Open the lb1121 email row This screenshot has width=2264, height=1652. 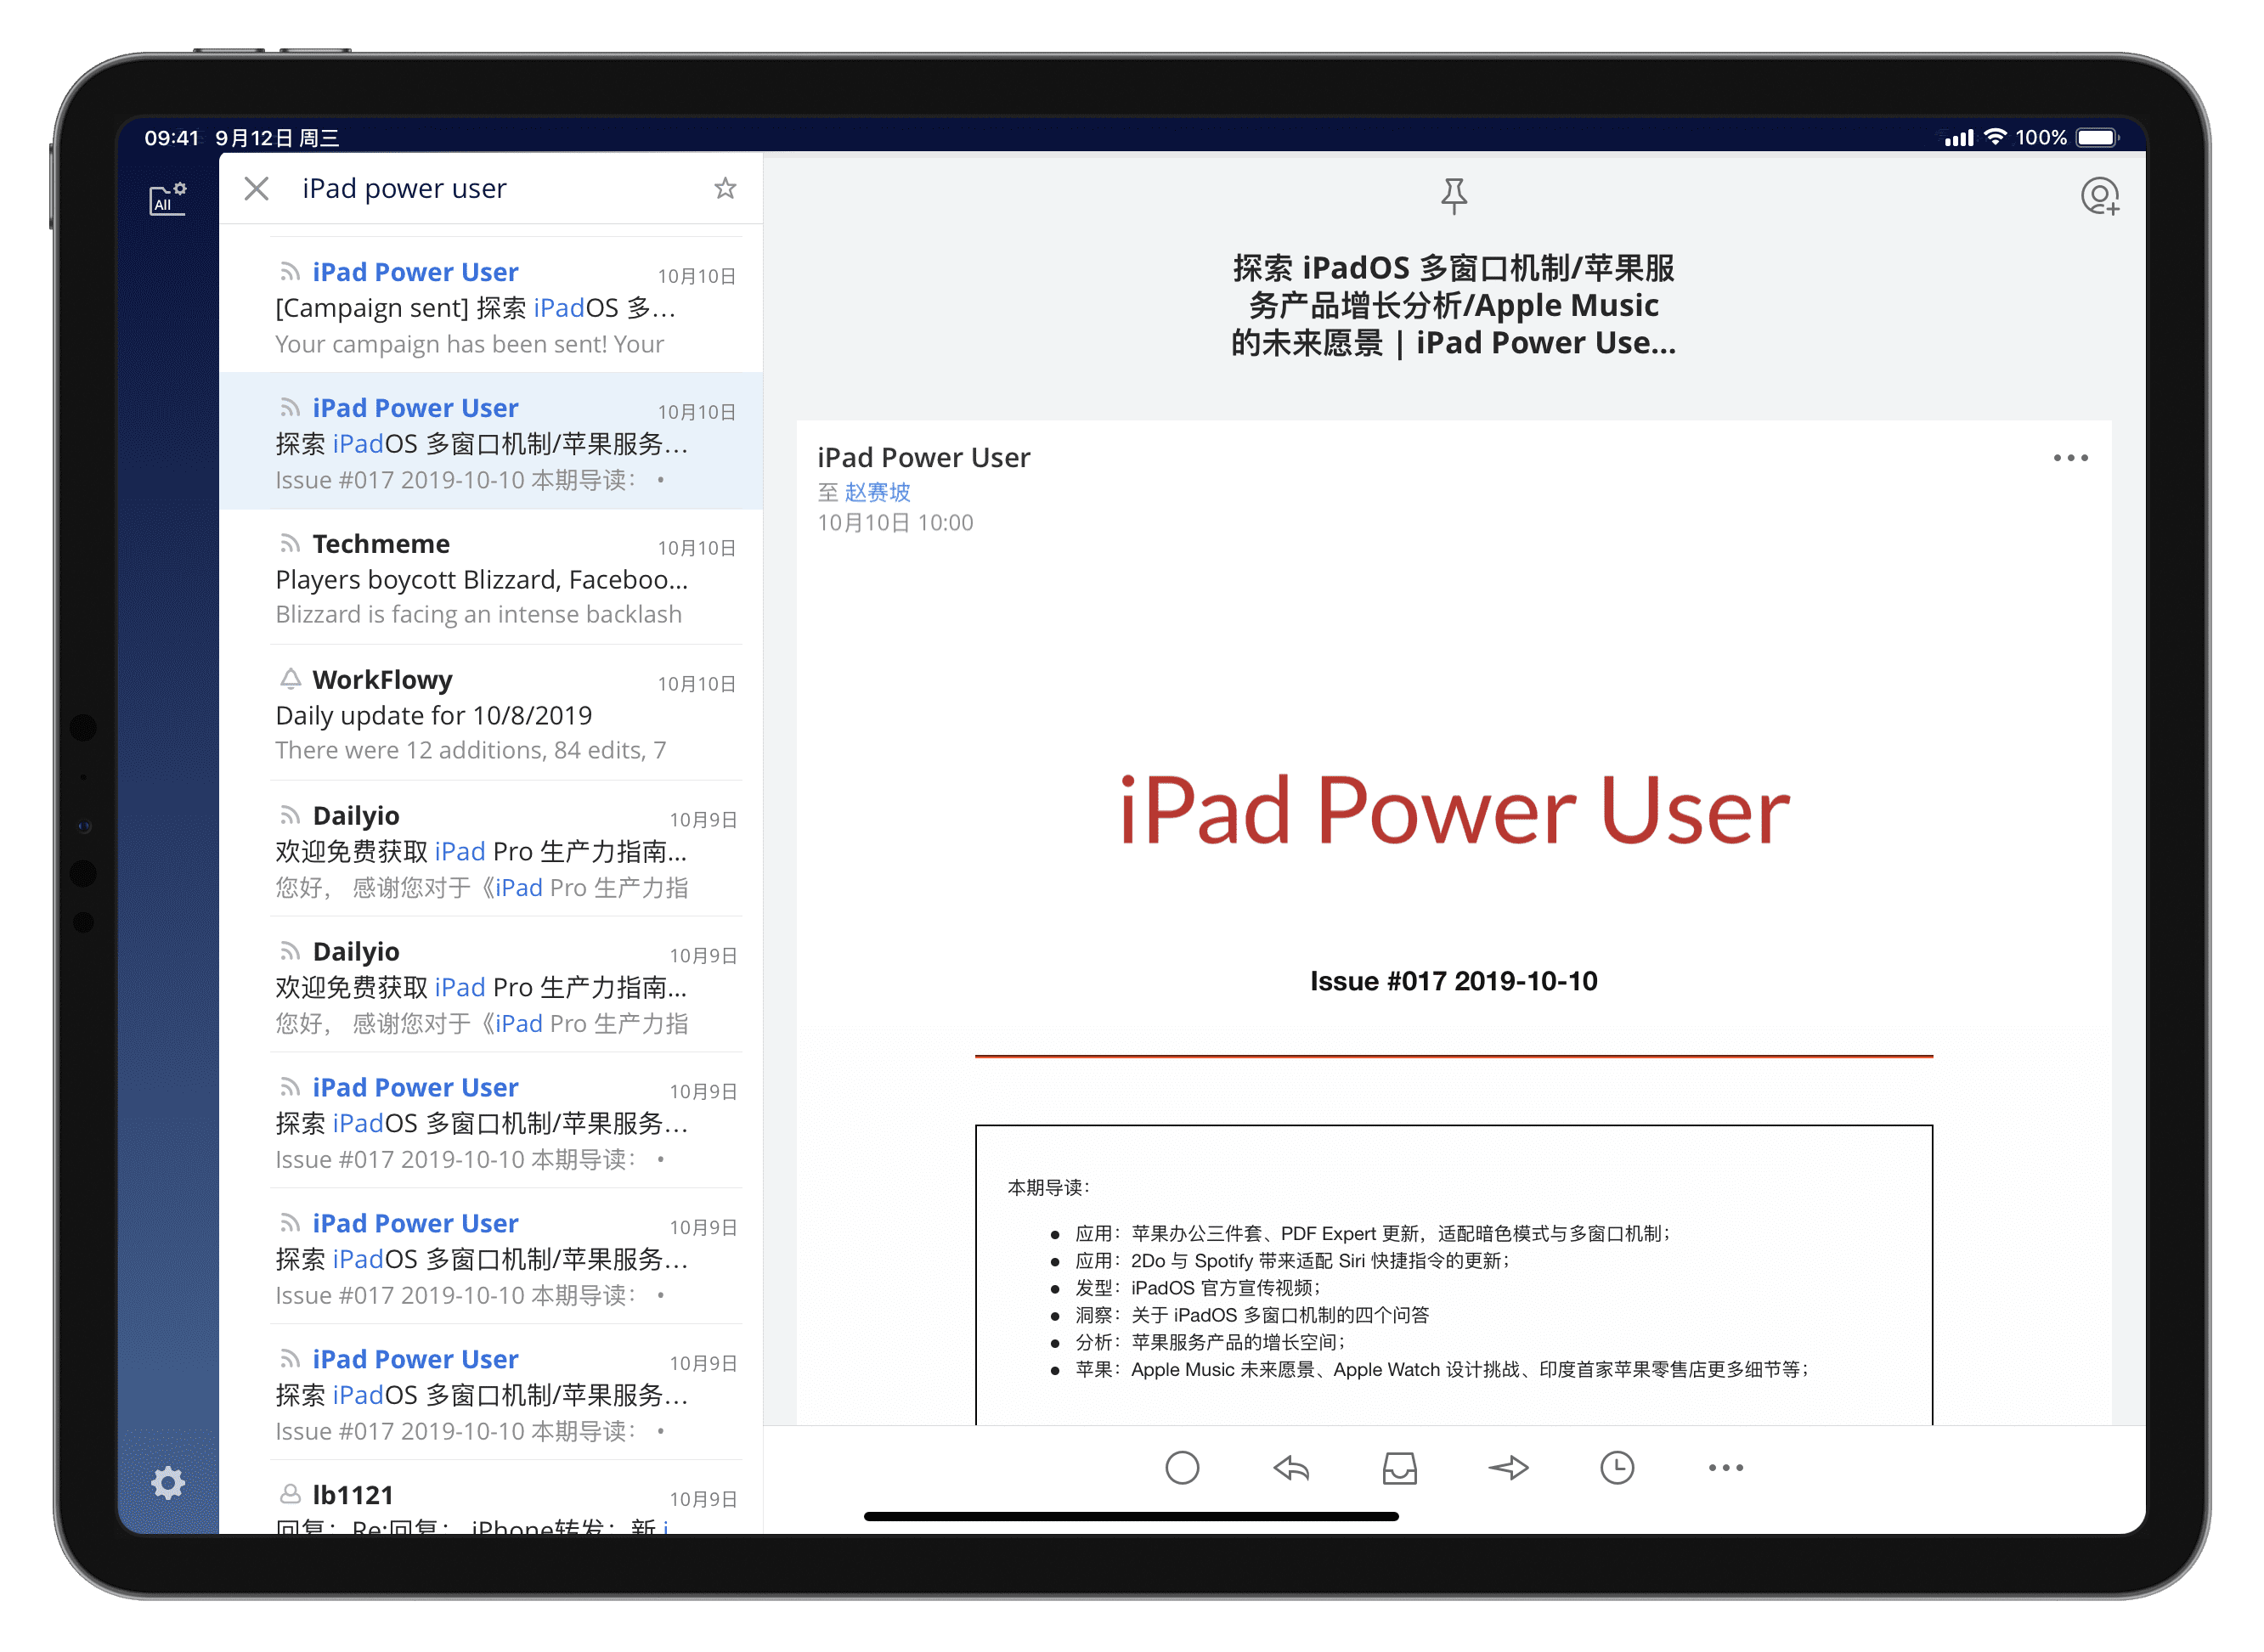click(491, 1497)
